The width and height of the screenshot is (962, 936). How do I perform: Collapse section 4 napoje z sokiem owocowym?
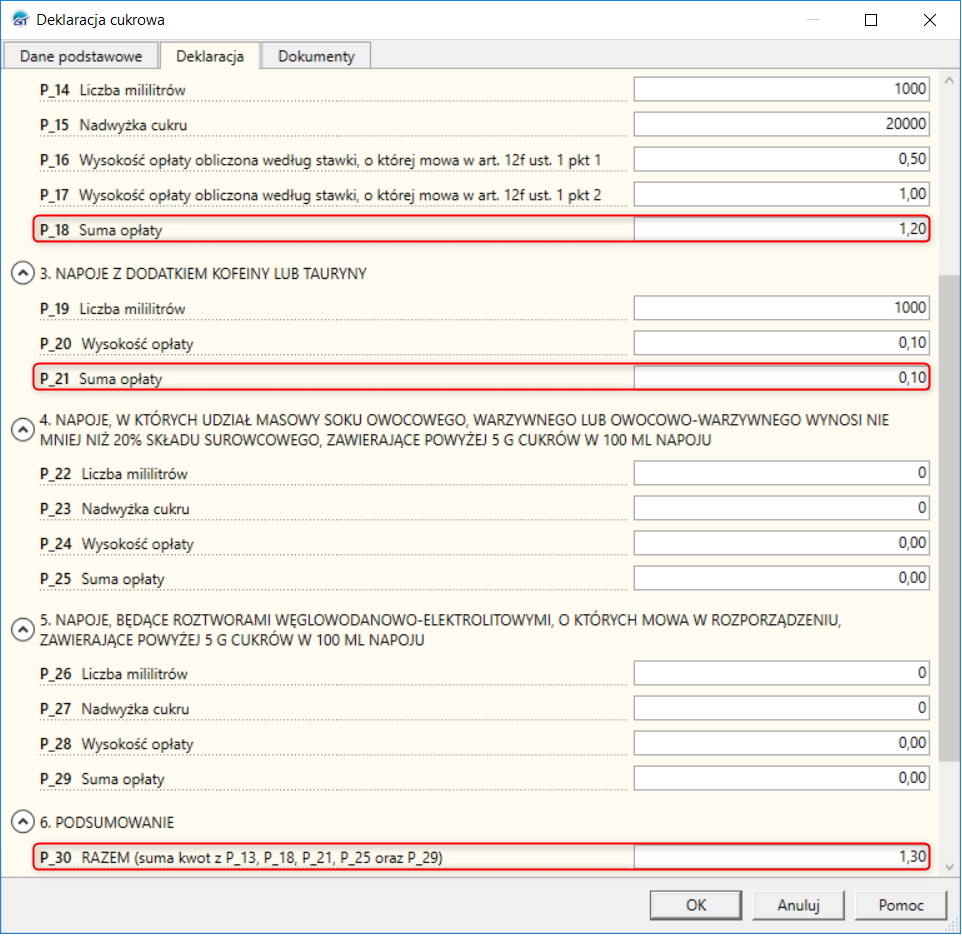(x=23, y=429)
